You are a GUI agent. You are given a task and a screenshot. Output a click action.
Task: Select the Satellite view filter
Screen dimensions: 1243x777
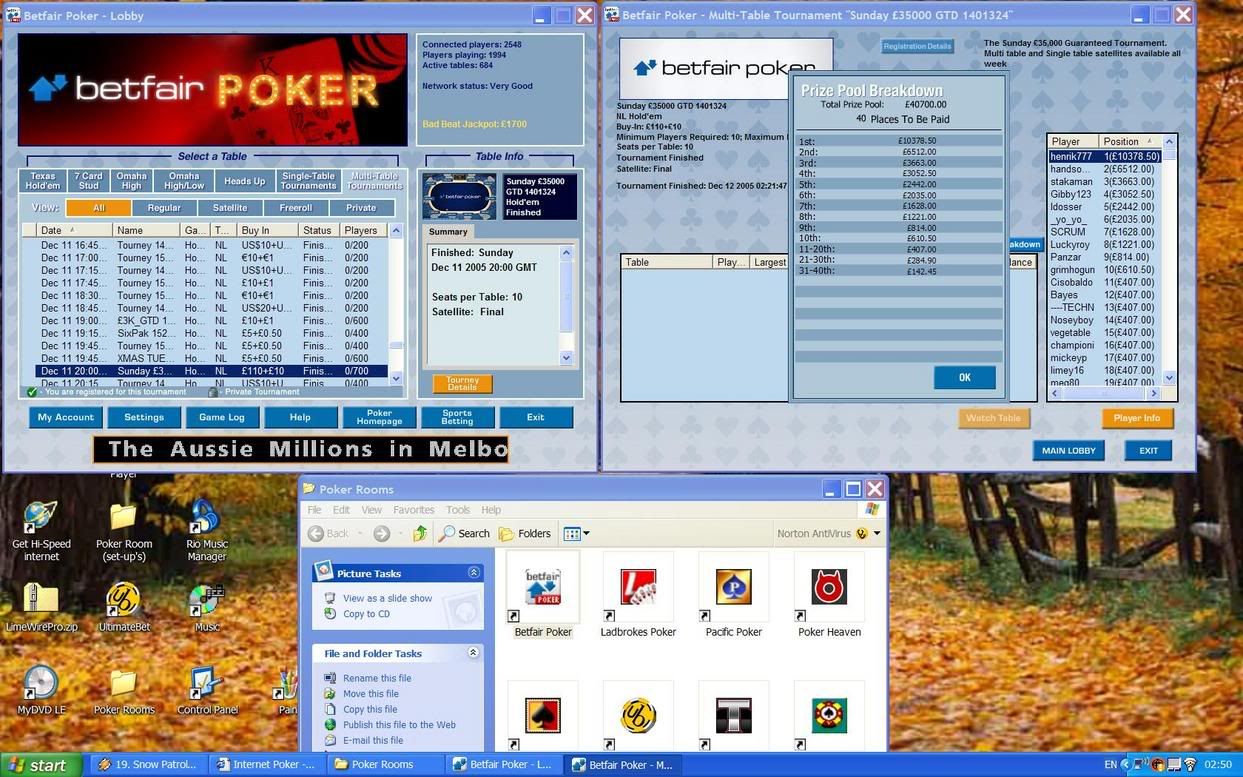[x=230, y=208]
